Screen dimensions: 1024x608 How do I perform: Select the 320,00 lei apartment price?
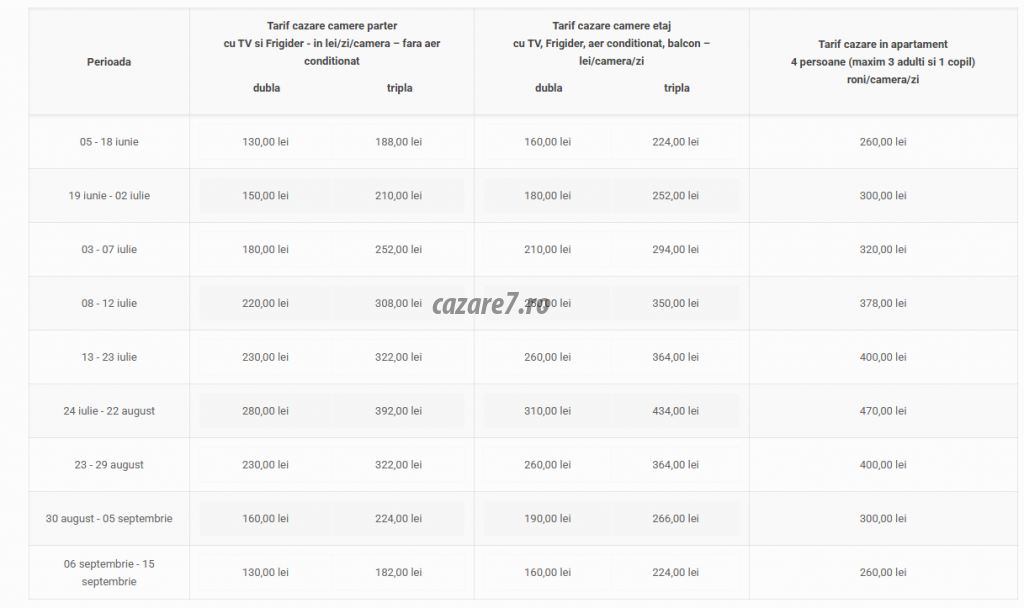883,249
